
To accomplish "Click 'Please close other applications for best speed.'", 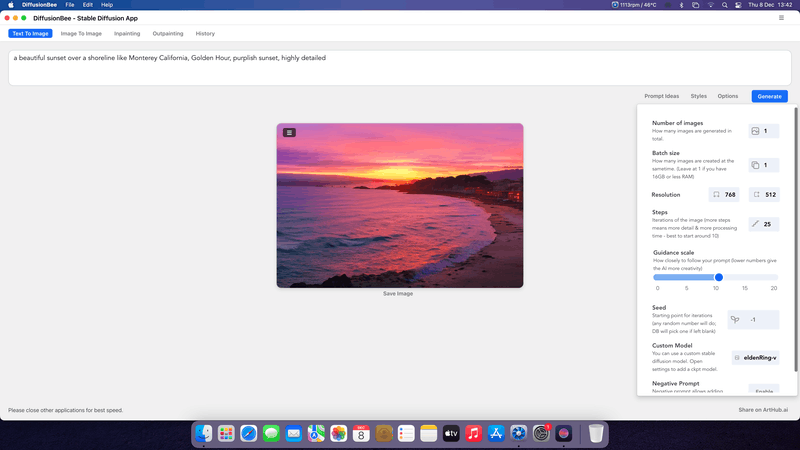I will point(65,410).
